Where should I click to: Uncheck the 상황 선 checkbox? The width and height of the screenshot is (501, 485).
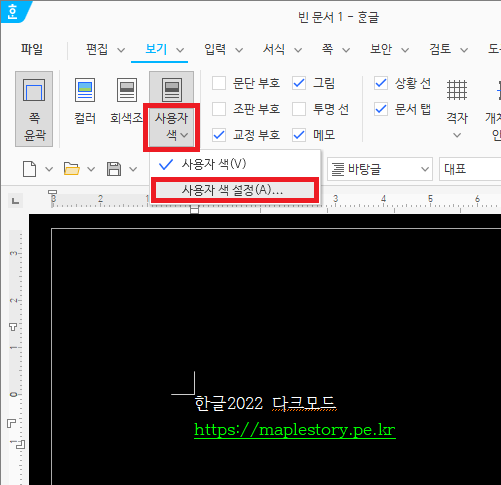[x=381, y=83]
